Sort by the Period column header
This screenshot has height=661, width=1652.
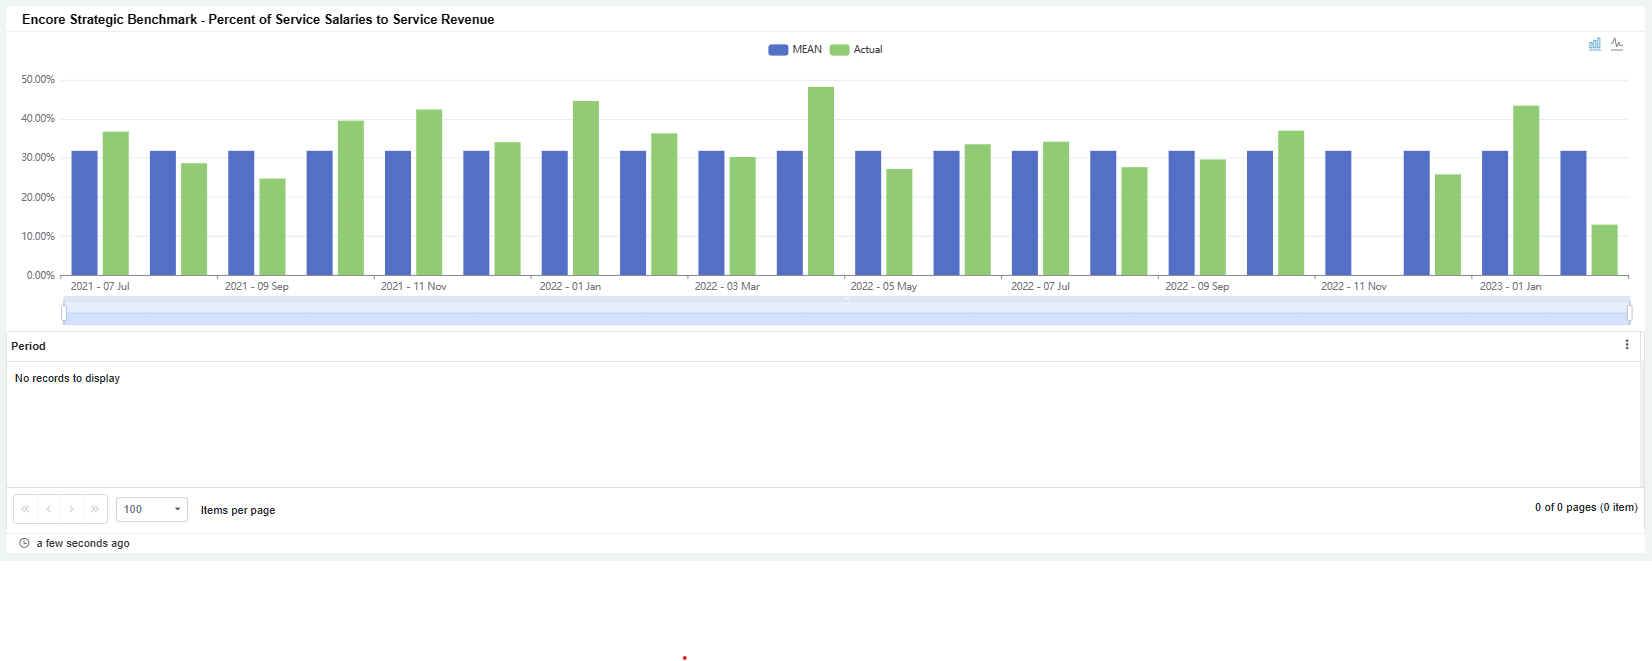tap(28, 346)
